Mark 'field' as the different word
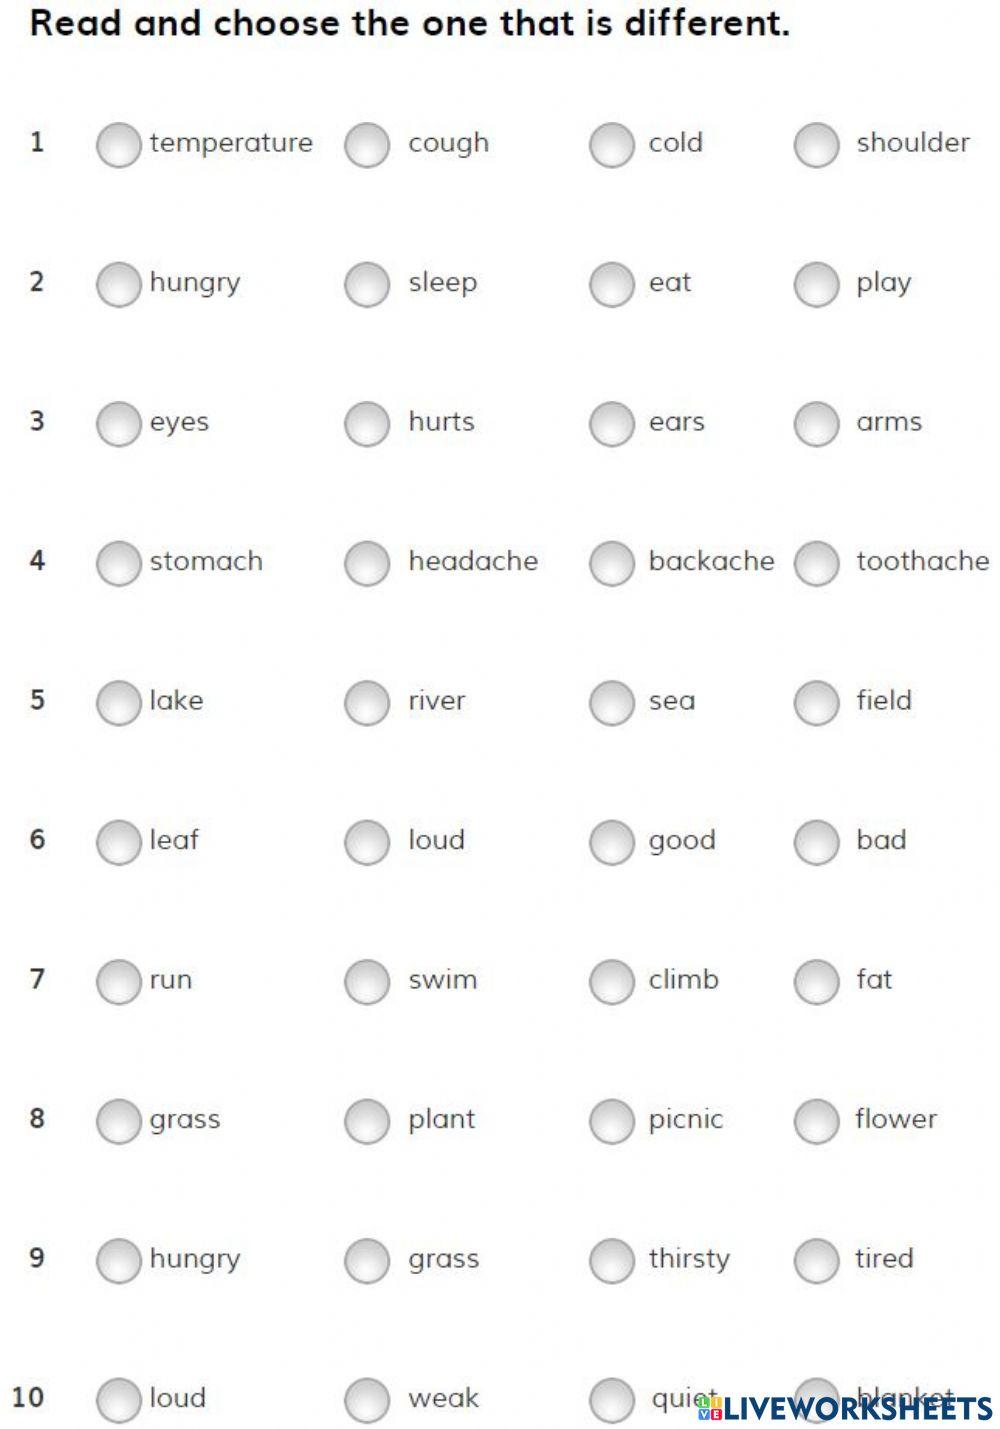 tap(816, 703)
